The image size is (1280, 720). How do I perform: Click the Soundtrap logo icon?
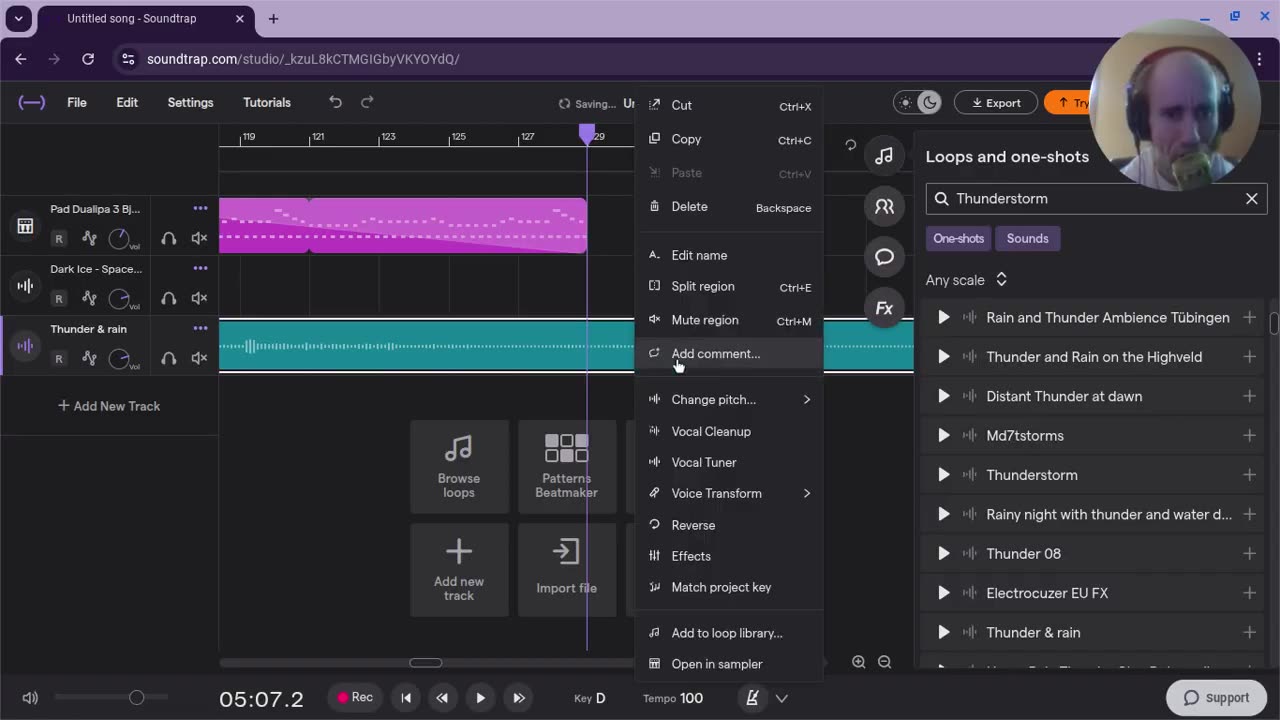32,102
